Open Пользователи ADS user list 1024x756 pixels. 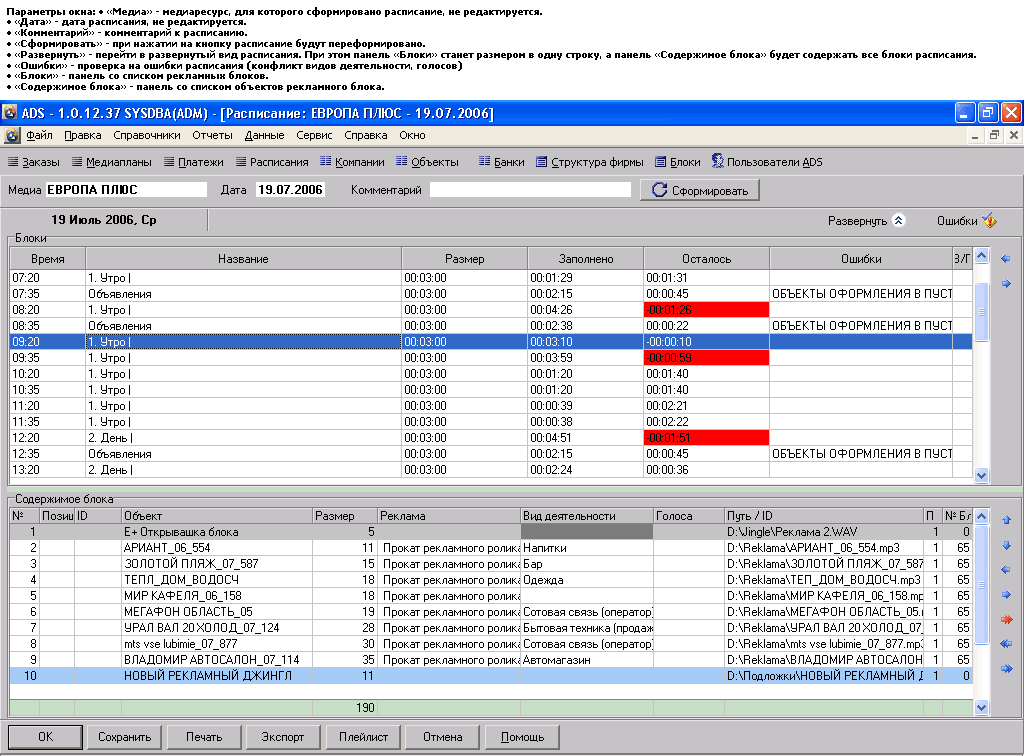click(767, 161)
